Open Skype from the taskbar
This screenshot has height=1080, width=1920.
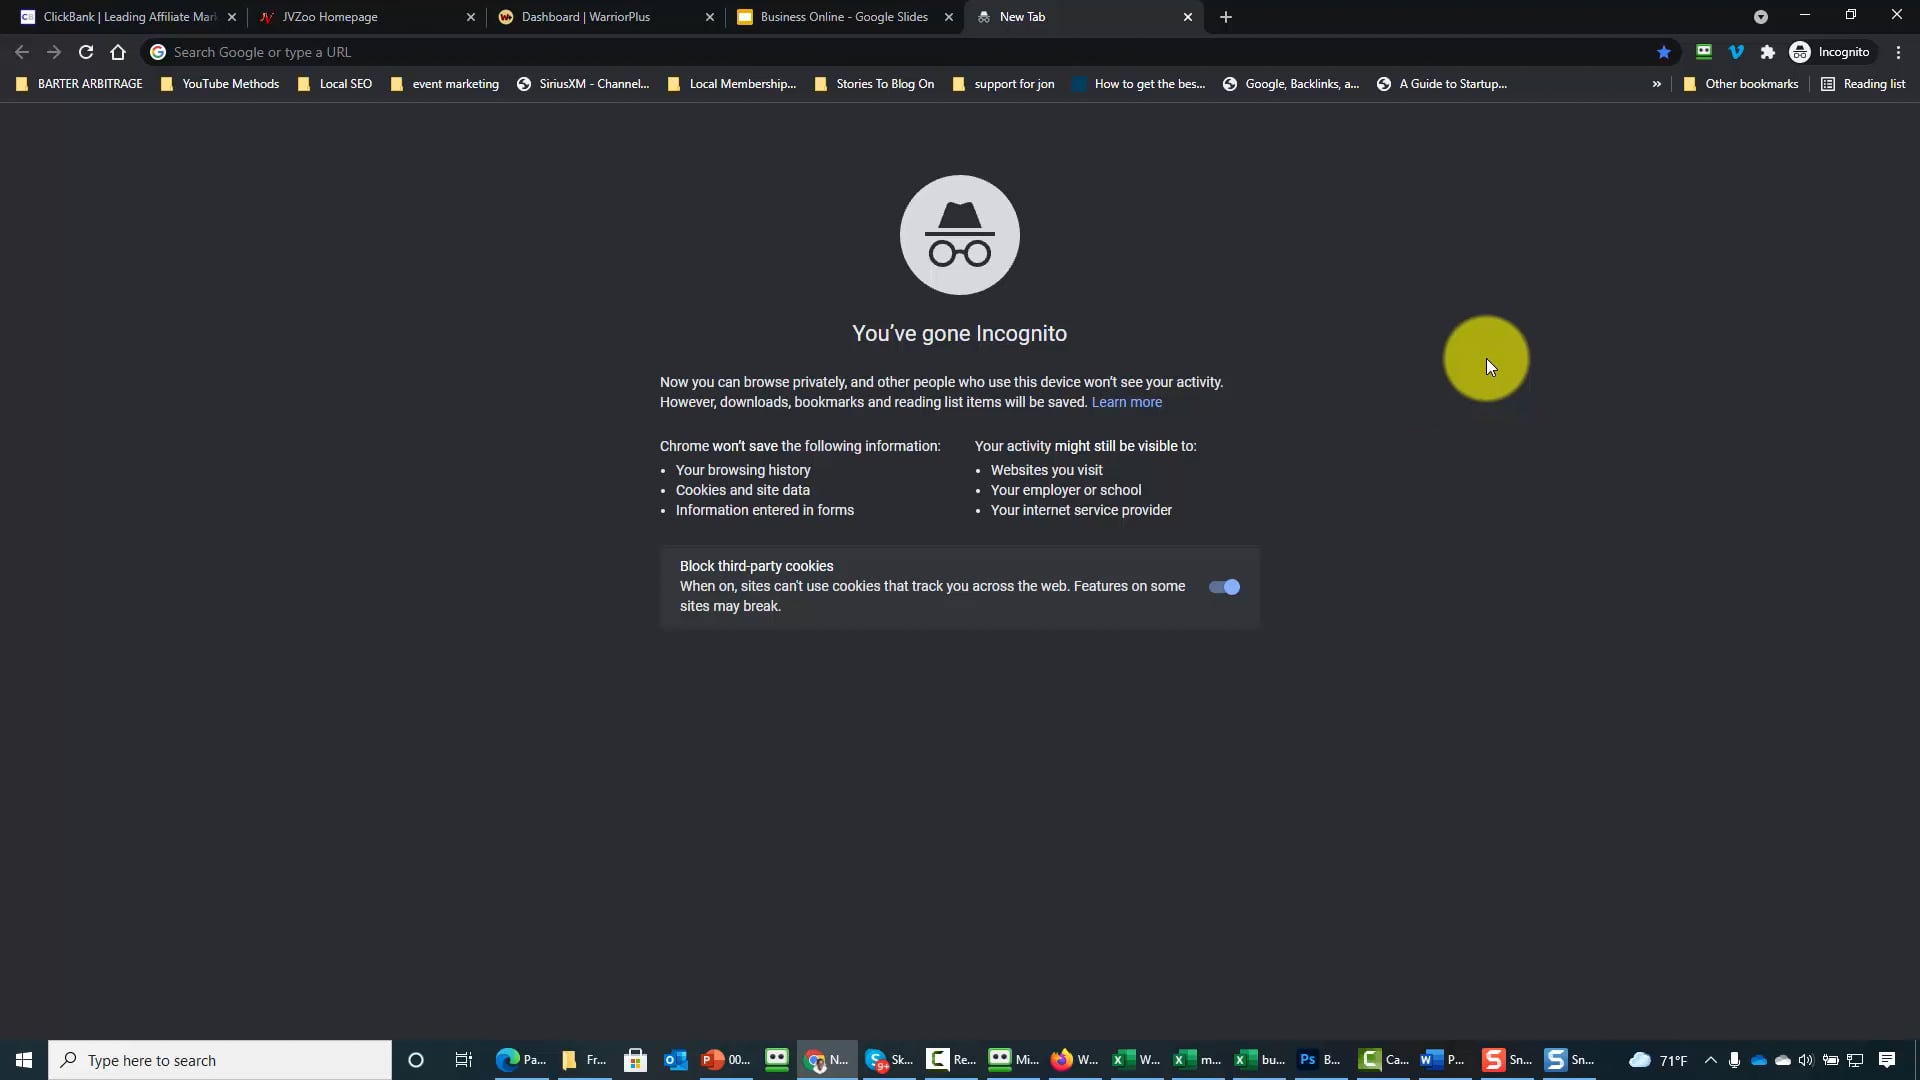click(889, 1060)
